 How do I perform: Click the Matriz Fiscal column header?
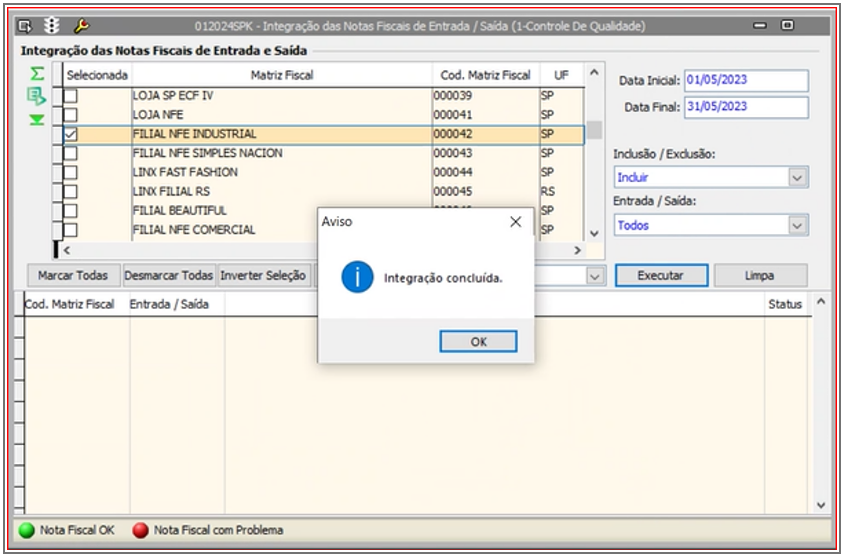click(x=282, y=75)
